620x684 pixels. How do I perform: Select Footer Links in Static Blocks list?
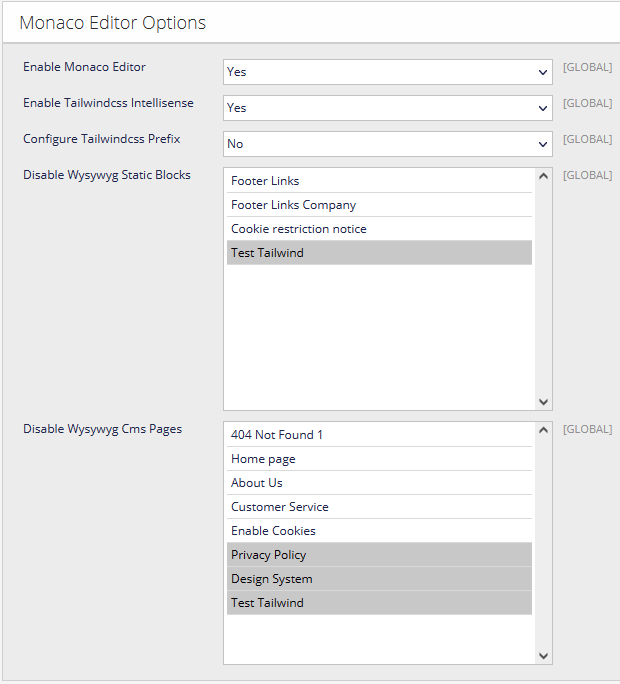(379, 181)
